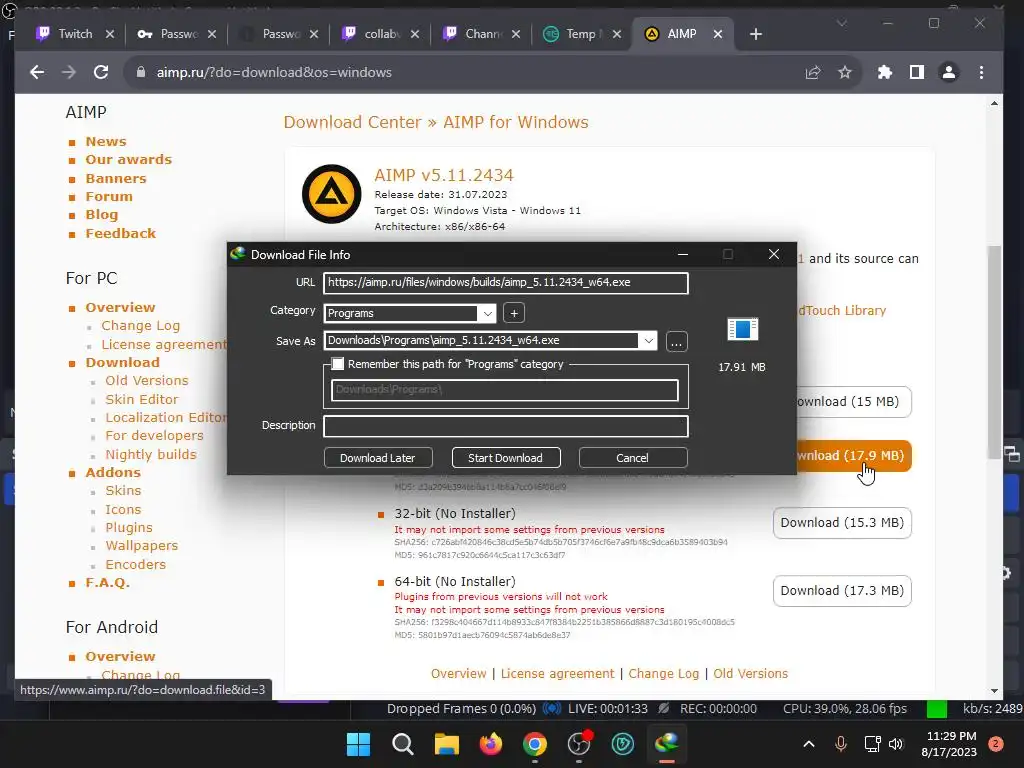This screenshot has width=1024, height=768.
Task: Expand the Category dropdown
Action: tap(488, 313)
